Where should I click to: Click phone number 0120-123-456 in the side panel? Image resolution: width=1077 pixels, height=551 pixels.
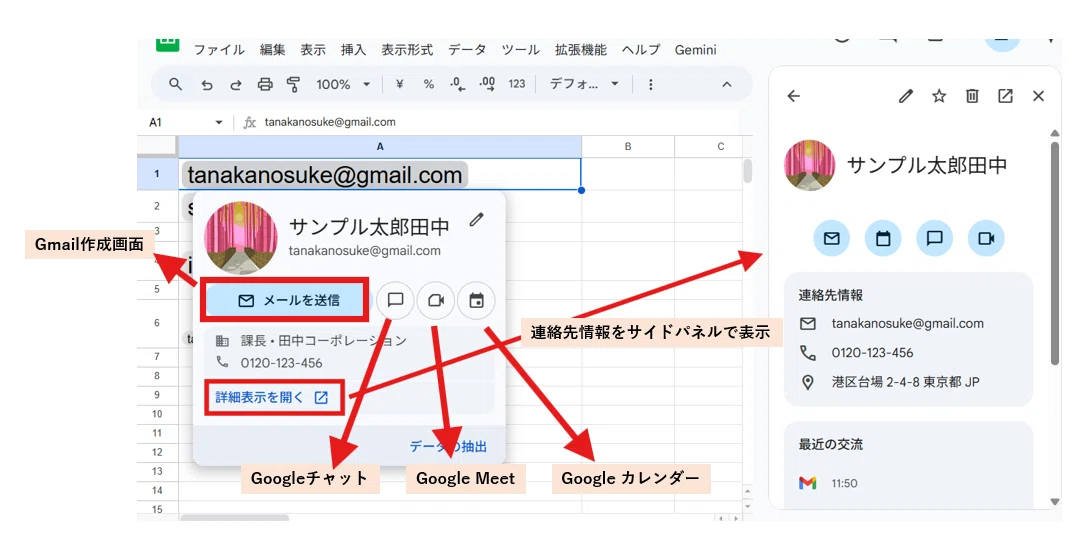point(872,353)
